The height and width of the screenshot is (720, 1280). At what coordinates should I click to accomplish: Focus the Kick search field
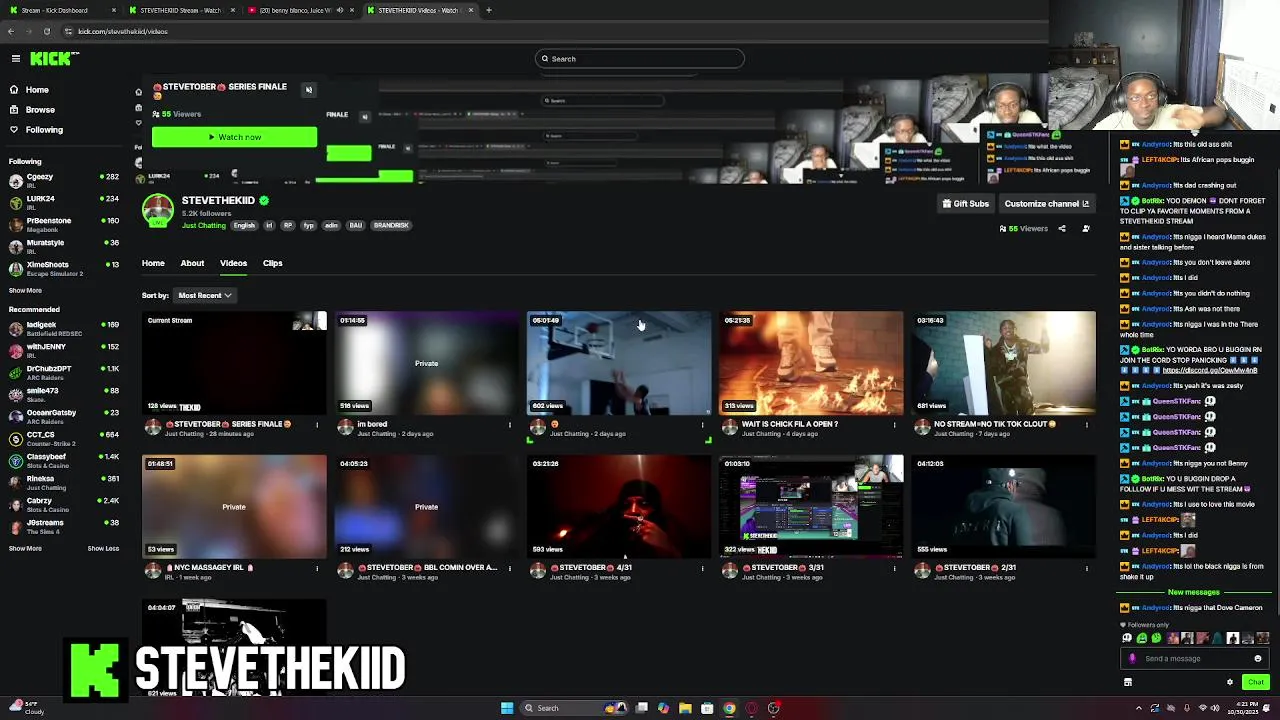pyautogui.click(x=640, y=59)
